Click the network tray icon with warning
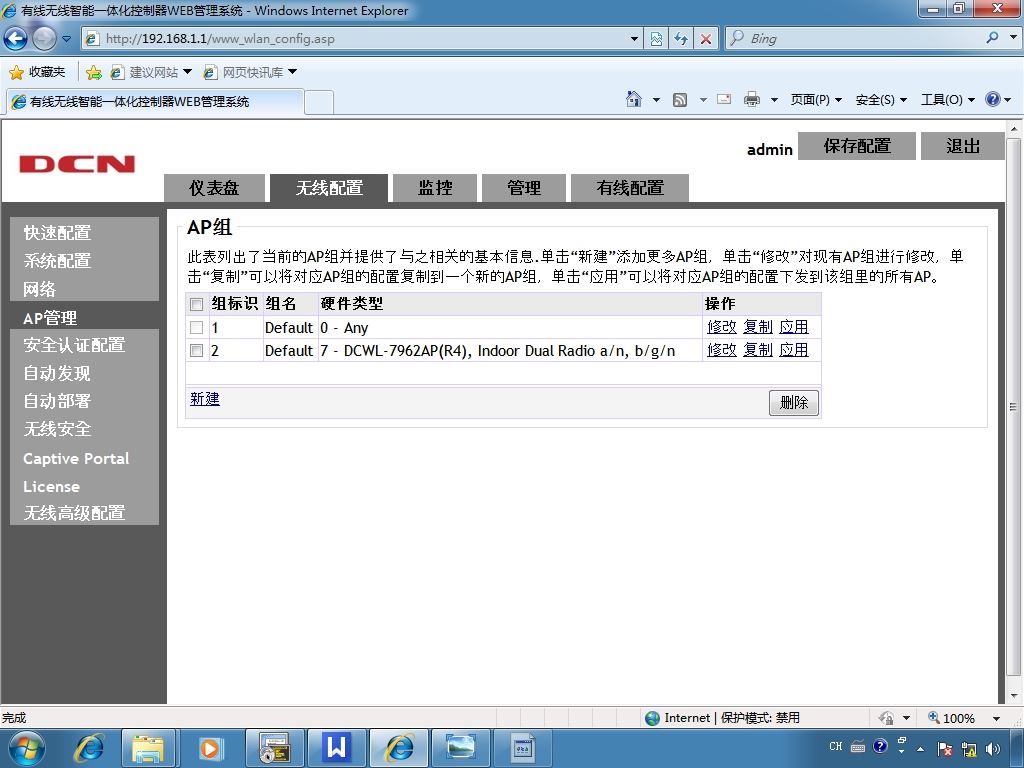The width and height of the screenshot is (1024, 768). 969,748
